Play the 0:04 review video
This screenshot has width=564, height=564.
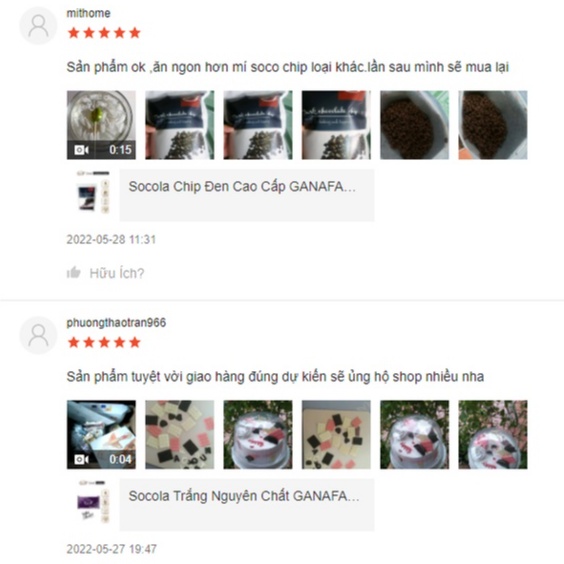tap(101, 435)
